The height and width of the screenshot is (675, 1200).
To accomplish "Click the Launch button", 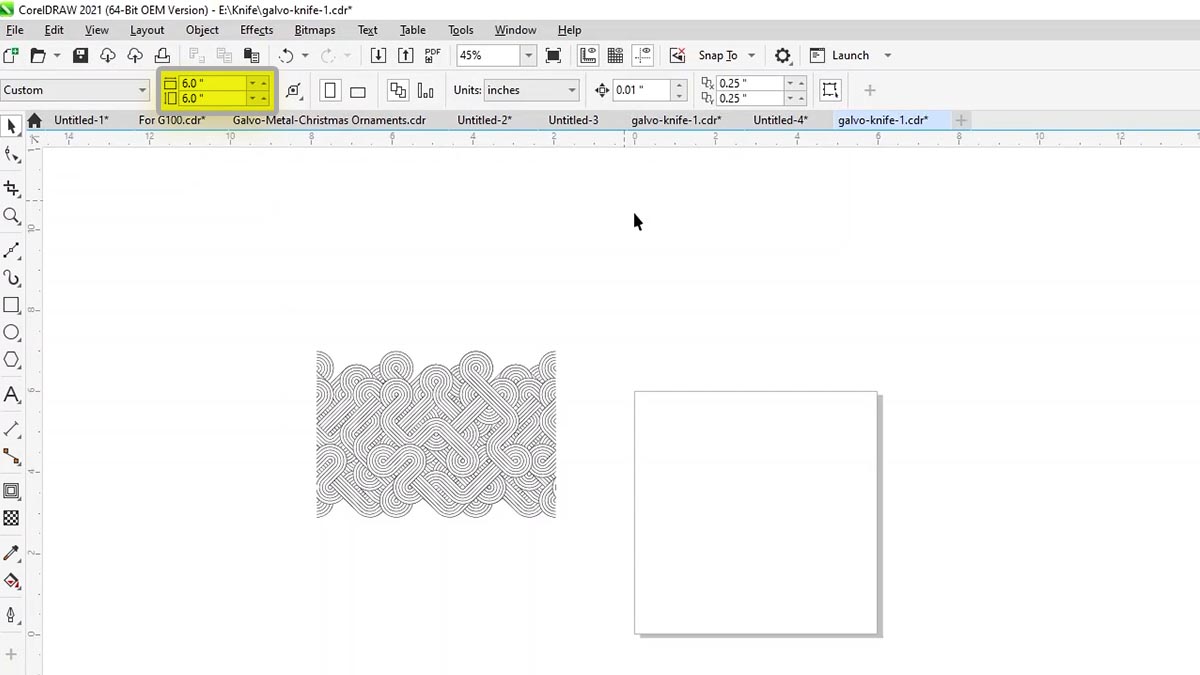I will pos(850,55).
